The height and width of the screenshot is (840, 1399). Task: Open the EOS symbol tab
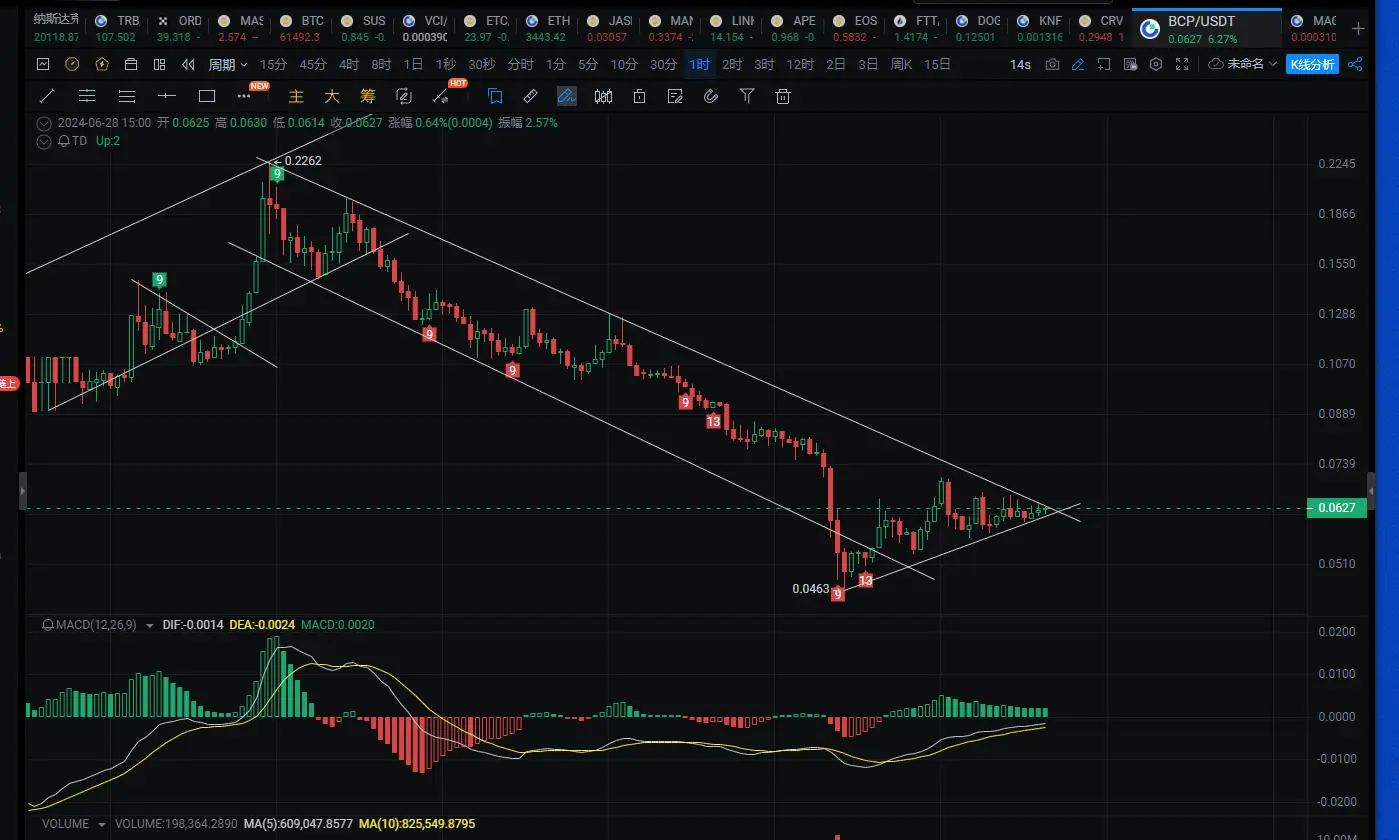(x=855, y=28)
